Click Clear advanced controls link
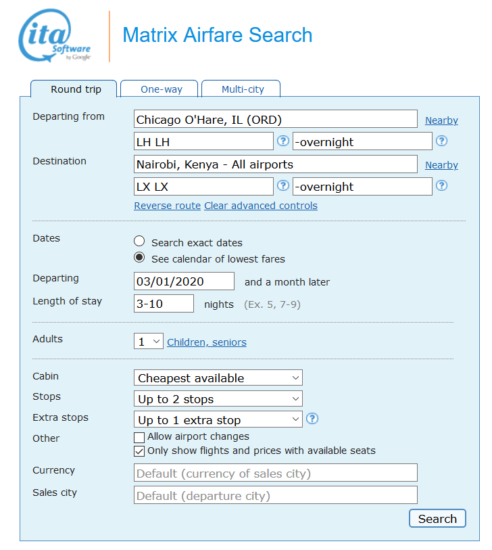This screenshot has height=550, width=492. [x=261, y=206]
